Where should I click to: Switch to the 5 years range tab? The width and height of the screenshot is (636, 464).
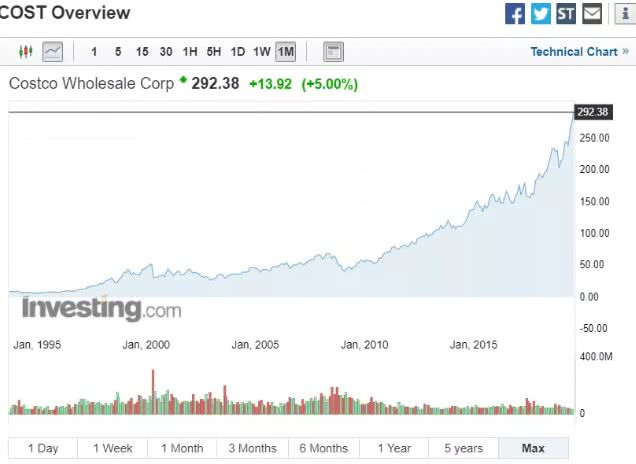pyautogui.click(x=463, y=448)
